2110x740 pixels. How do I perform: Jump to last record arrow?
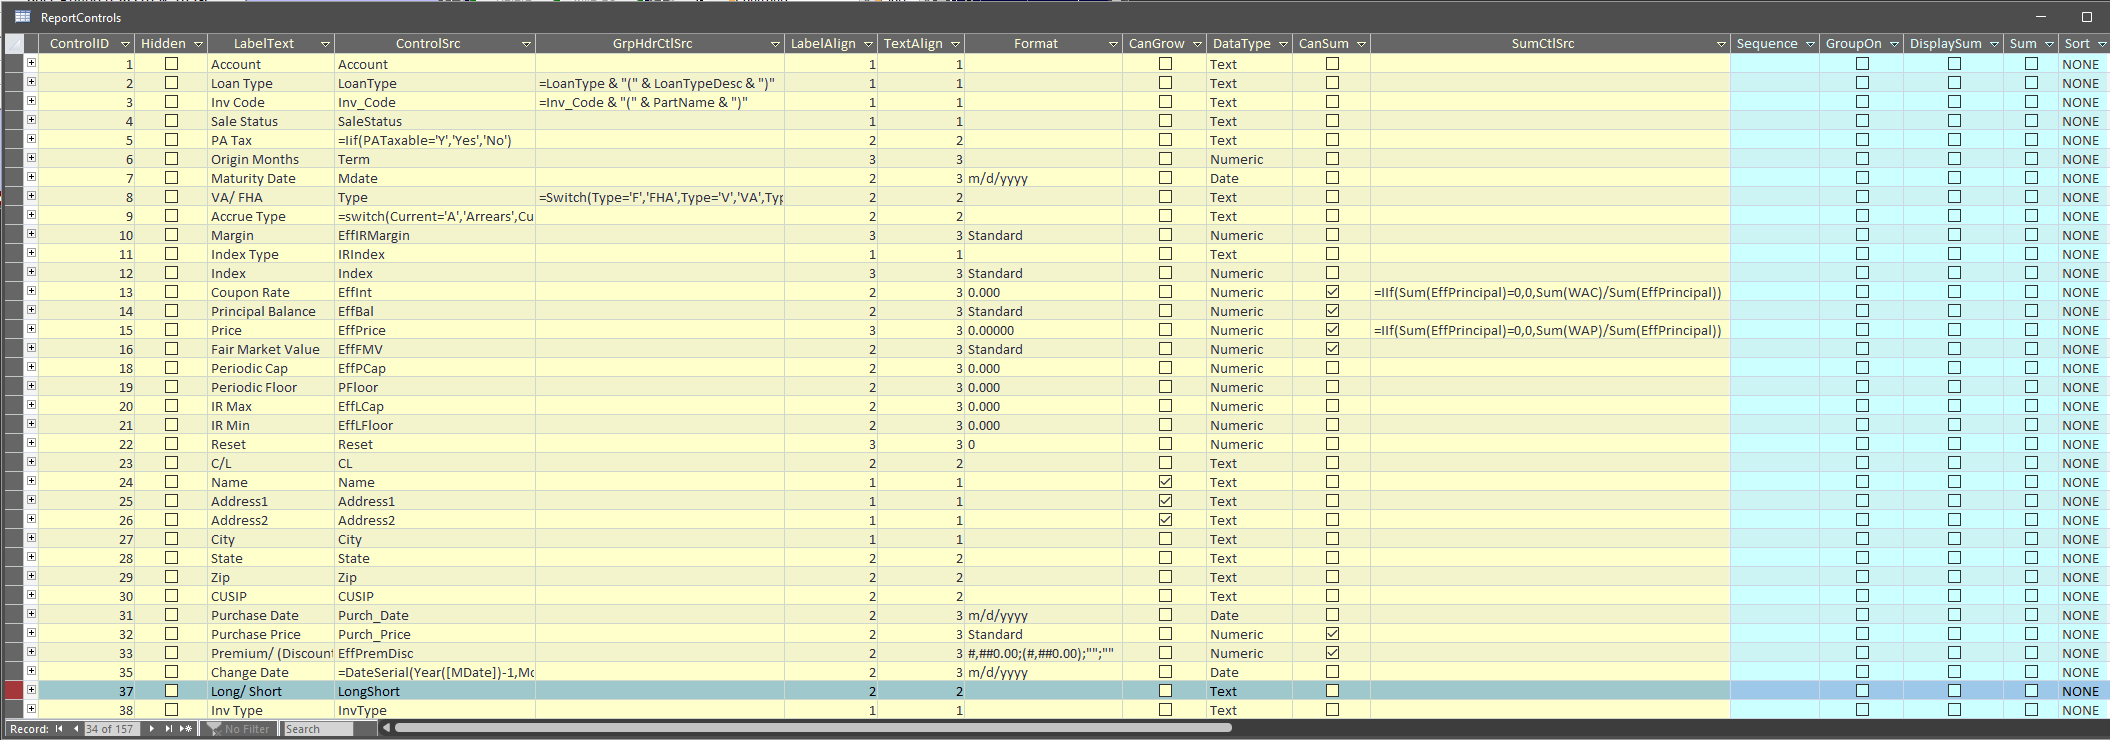pyautogui.click(x=168, y=729)
